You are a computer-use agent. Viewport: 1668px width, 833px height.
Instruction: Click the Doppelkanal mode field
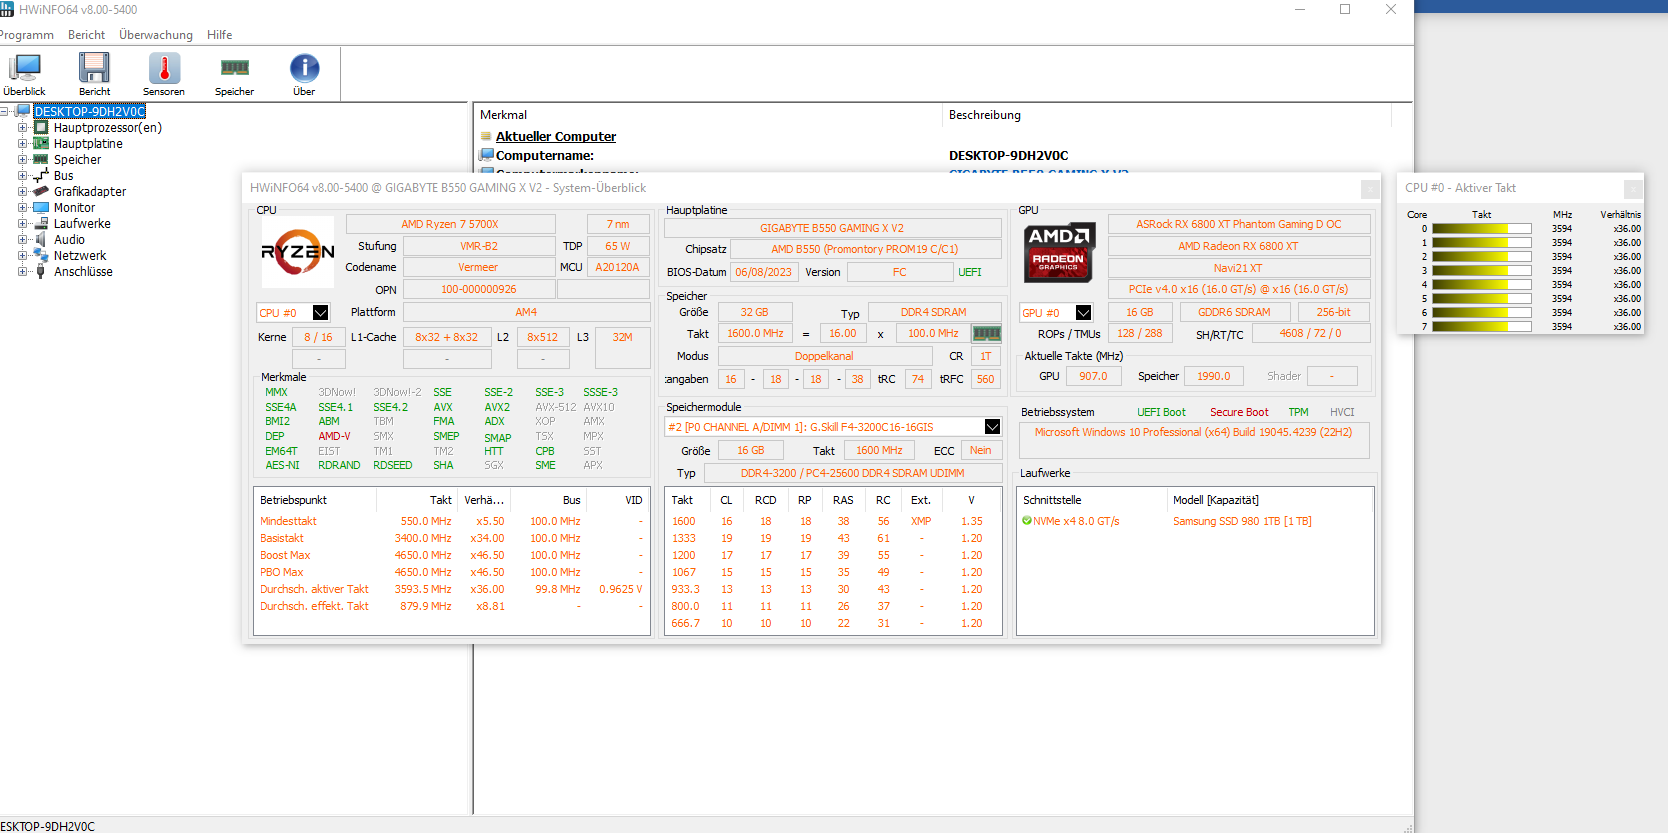[x=824, y=356]
